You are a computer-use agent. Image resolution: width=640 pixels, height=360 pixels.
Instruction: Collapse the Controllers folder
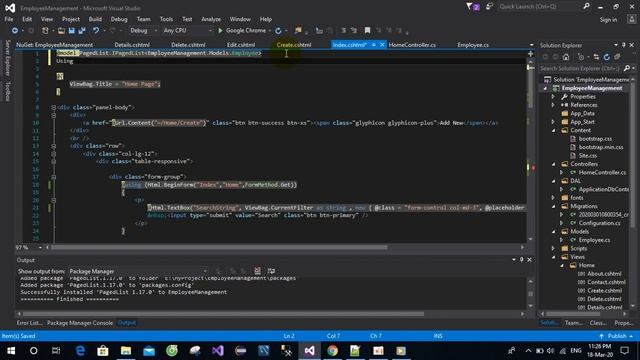[553, 164]
